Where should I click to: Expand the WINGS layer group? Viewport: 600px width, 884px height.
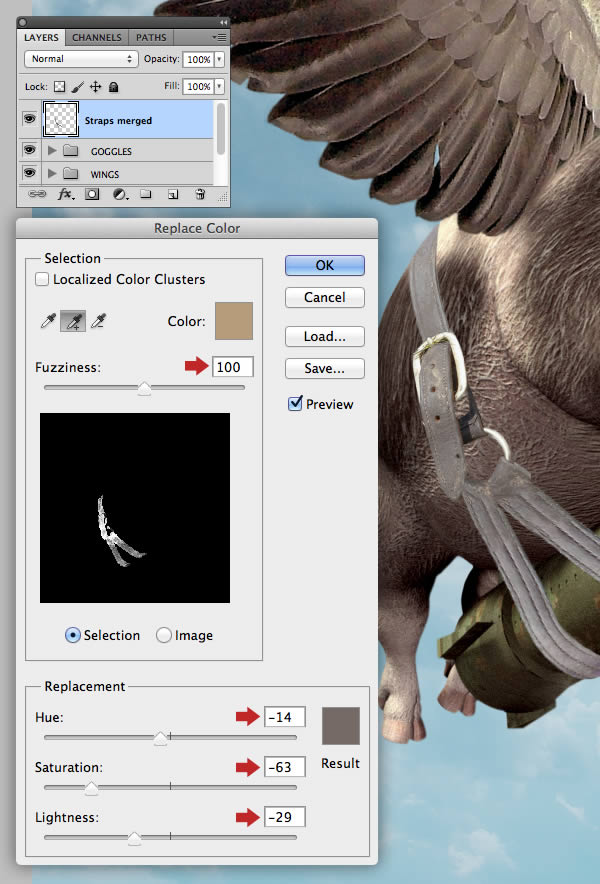[x=52, y=173]
